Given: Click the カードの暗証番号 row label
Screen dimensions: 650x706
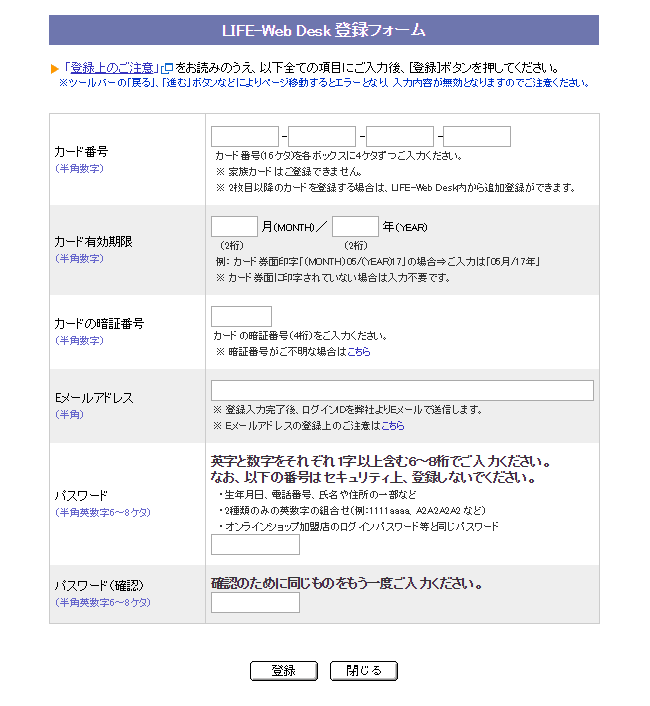Looking at the screenshot, I should pyautogui.click(x=99, y=324).
